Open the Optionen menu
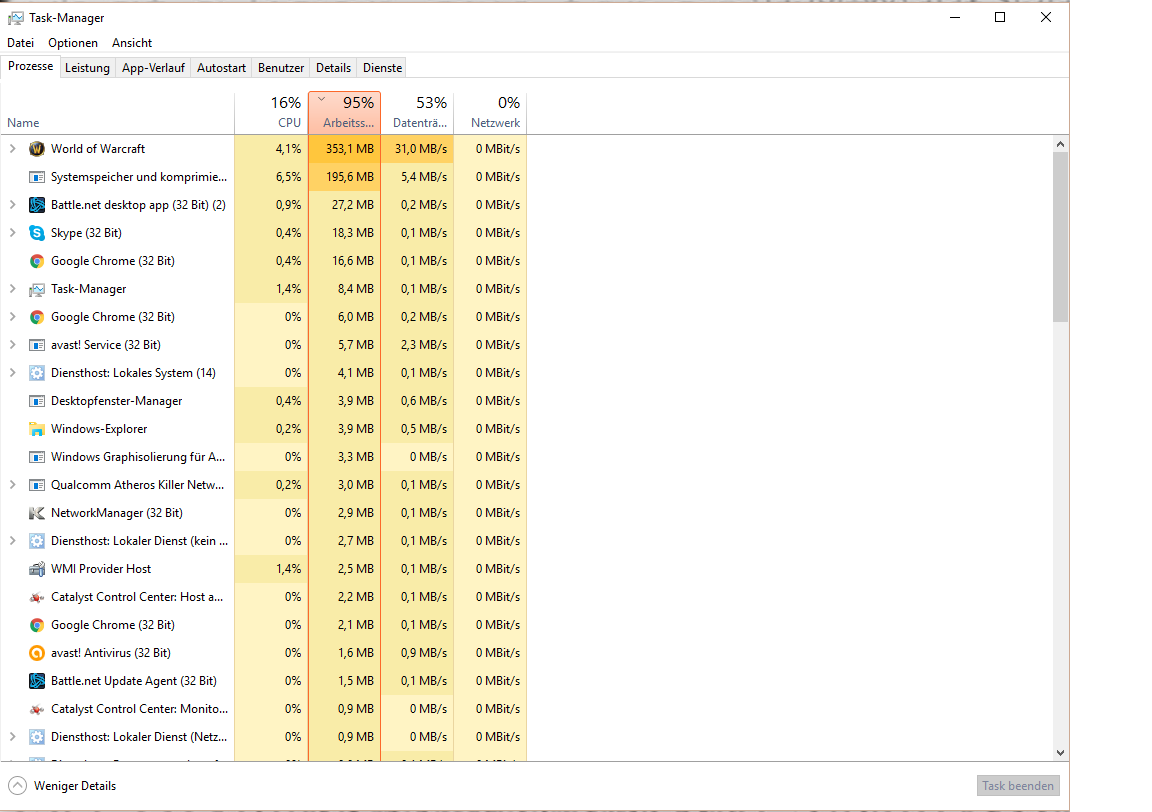 pos(73,43)
